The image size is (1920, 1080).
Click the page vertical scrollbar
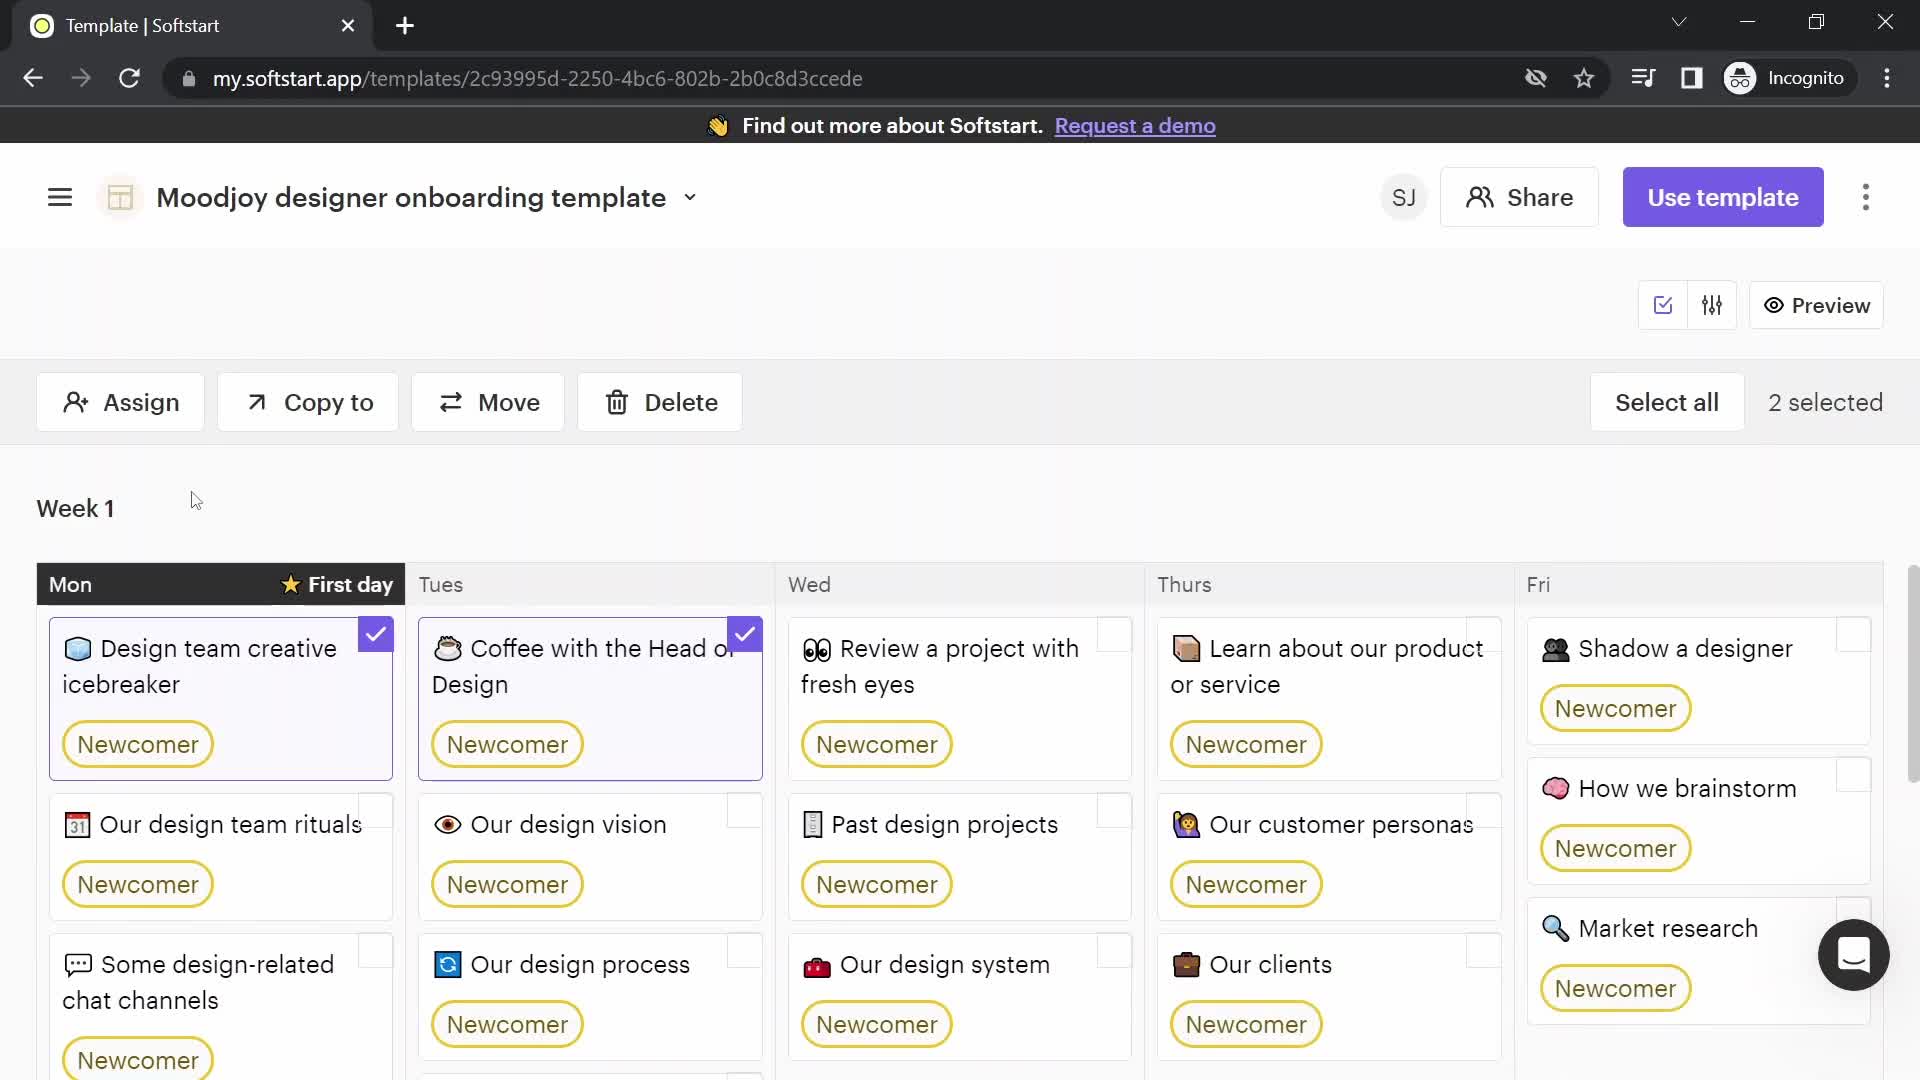pos(1913,673)
